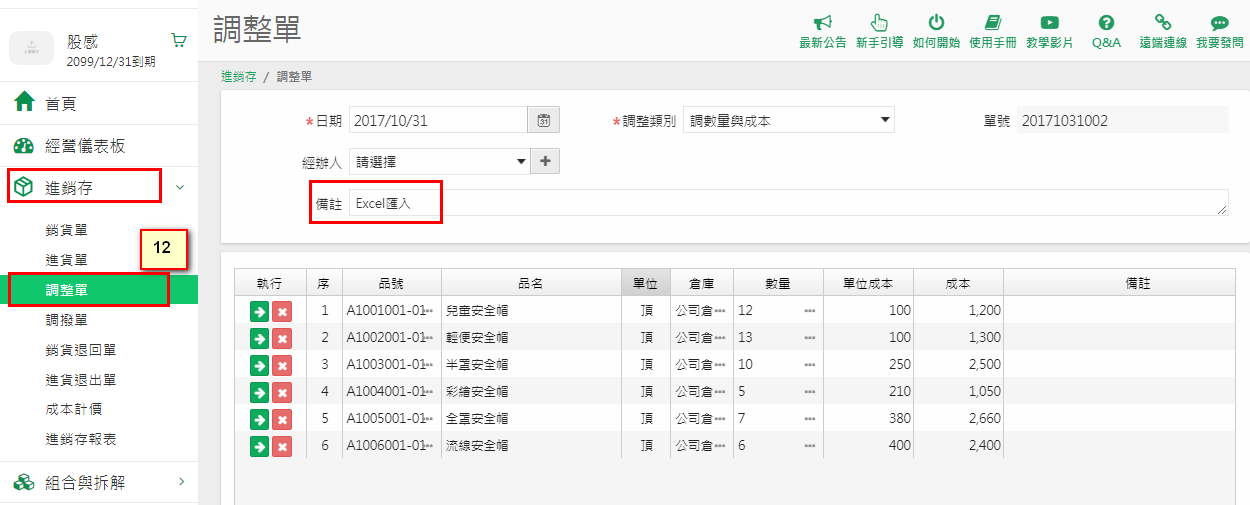Delete the 全罩安全帽 row with red X
The width and height of the screenshot is (1250, 505).
pos(282,419)
